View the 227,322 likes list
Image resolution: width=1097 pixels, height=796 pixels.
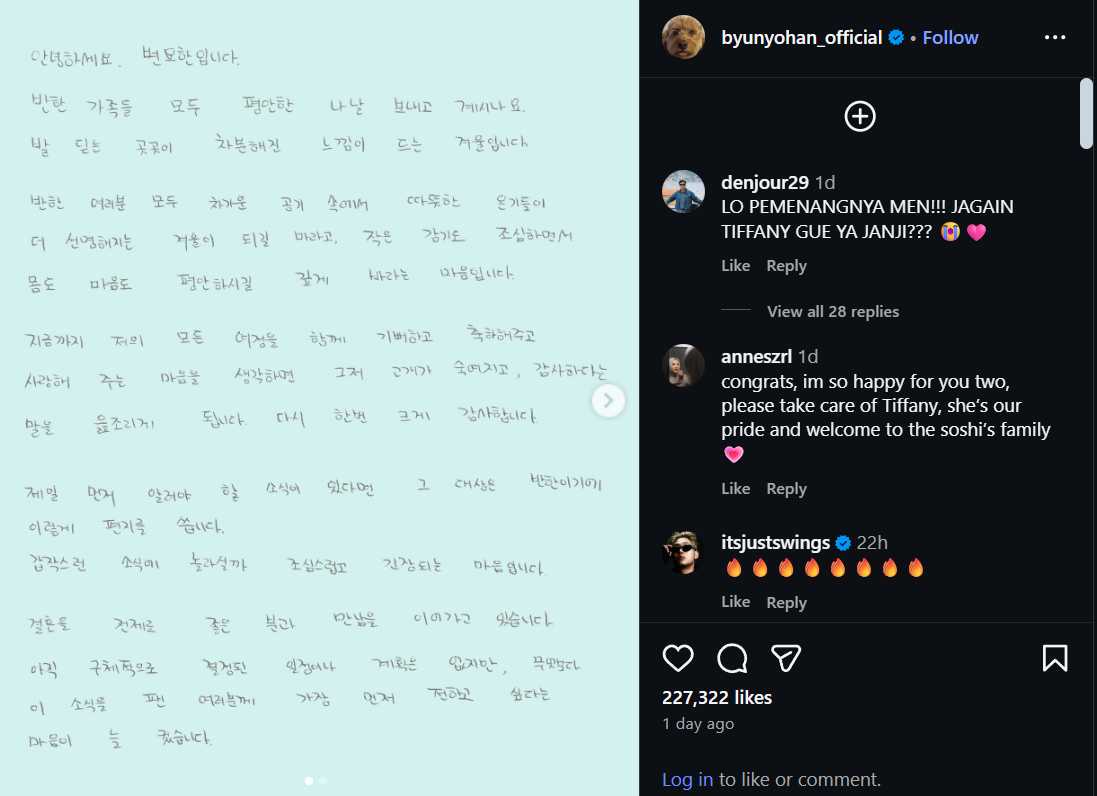pyautogui.click(x=716, y=697)
